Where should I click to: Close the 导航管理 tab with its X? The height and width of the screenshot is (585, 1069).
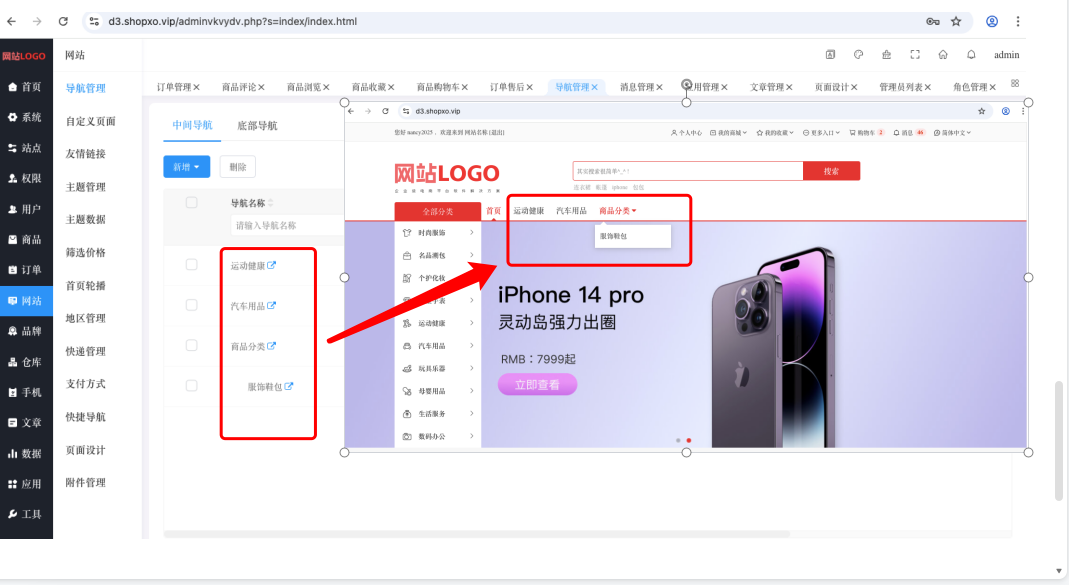click(594, 87)
